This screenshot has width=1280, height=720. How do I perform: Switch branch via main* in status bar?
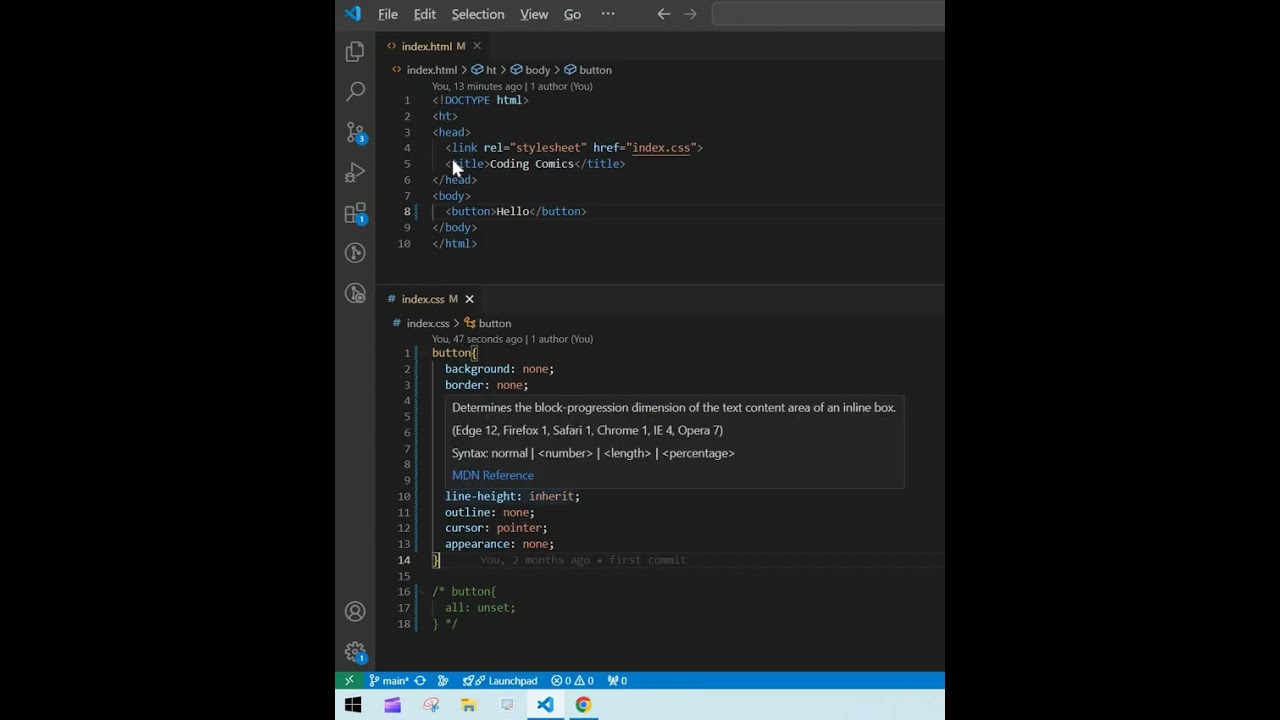(389, 681)
